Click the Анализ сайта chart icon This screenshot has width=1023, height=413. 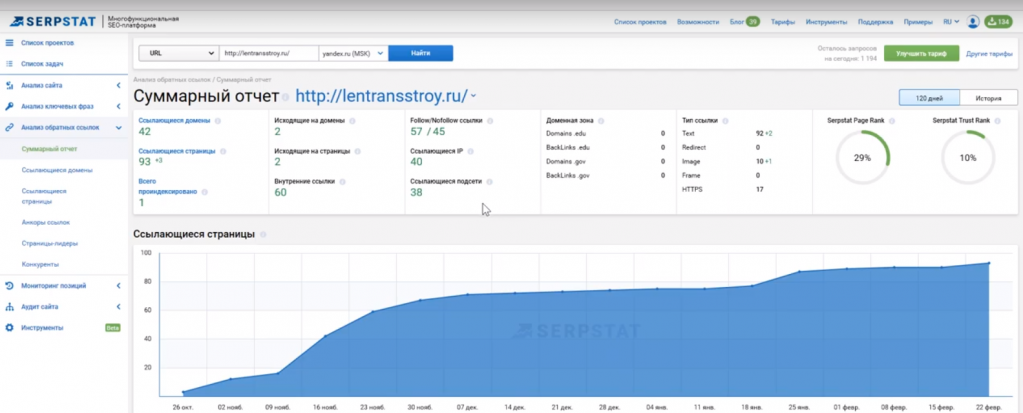[x=9, y=85]
